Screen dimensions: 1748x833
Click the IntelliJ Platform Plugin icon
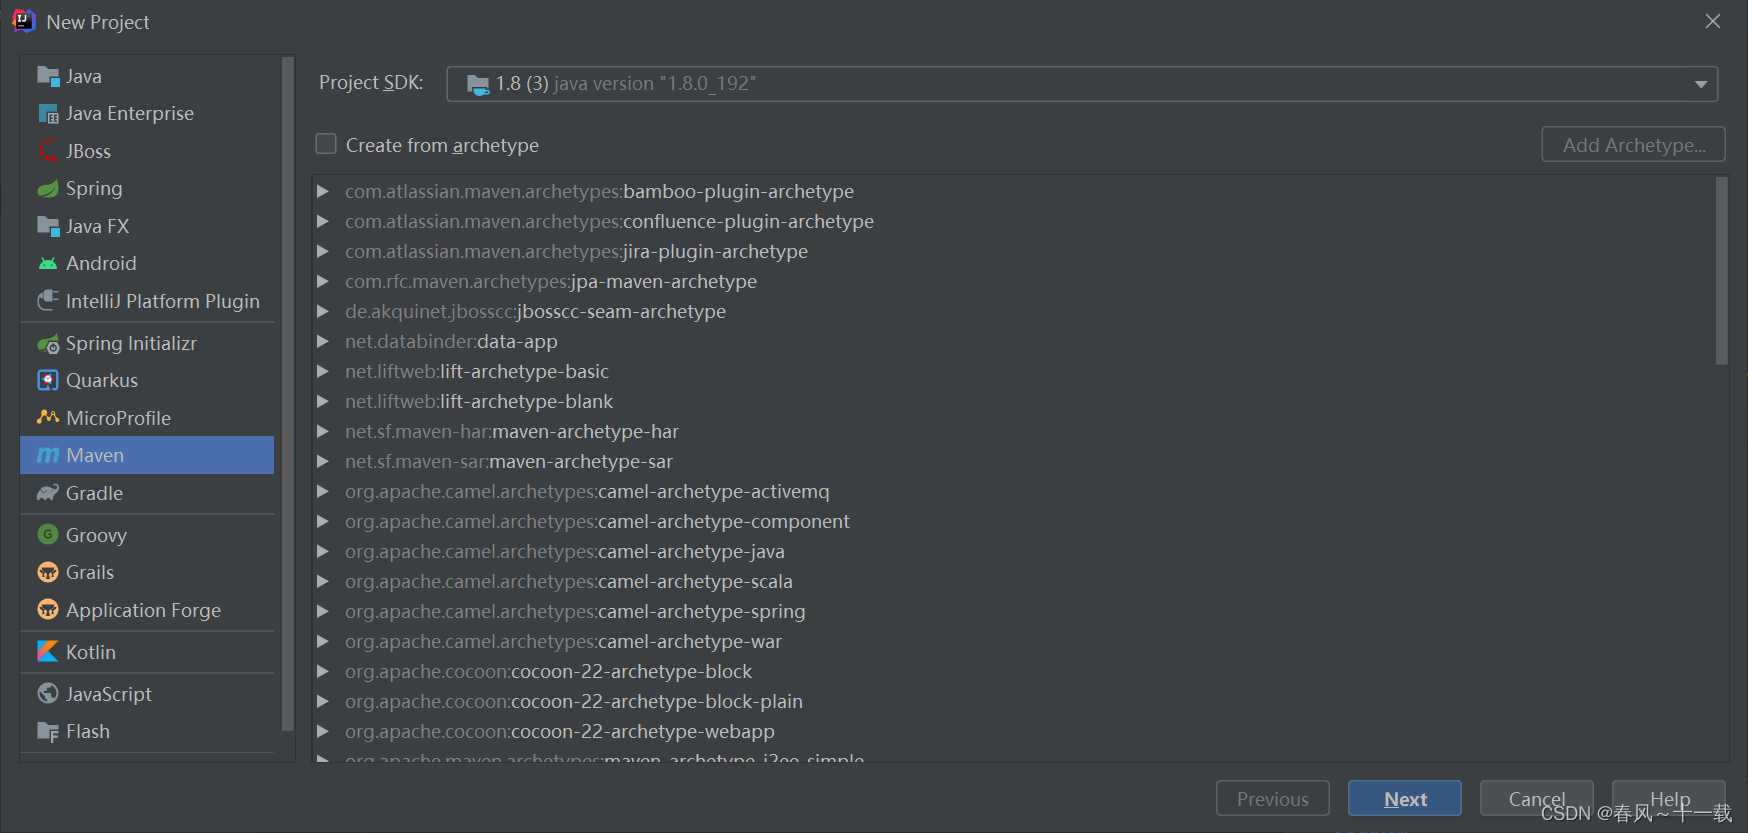click(x=48, y=301)
